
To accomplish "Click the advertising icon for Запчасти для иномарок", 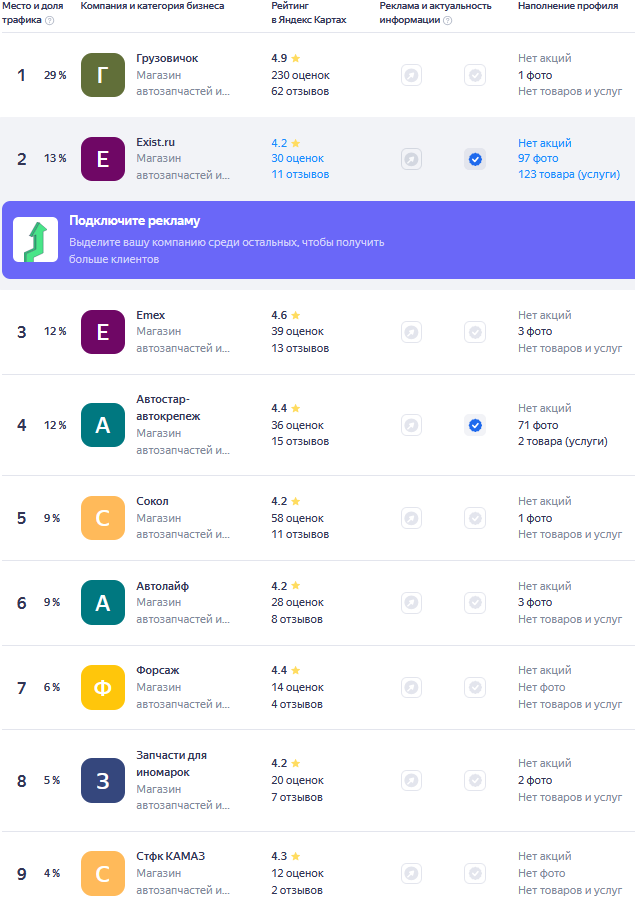I will pyautogui.click(x=411, y=780).
